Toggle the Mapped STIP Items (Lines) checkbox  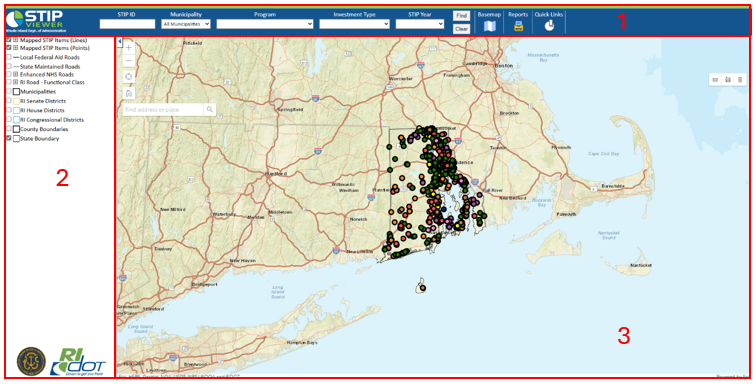point(9,41)
